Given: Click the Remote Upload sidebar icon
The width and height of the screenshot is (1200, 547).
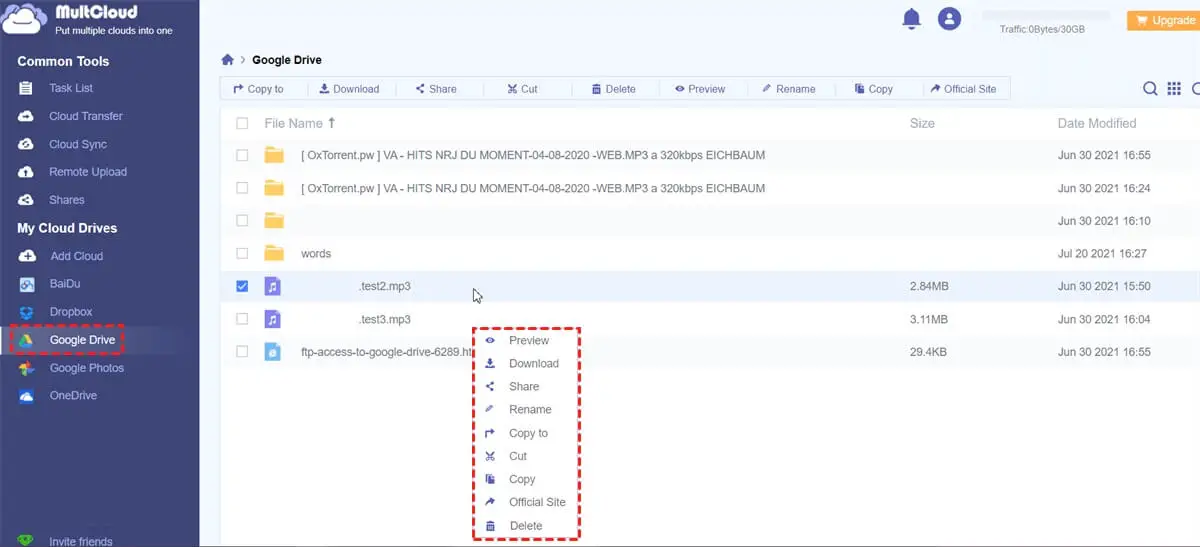Looking at the screenshot, I should tap(27, 172).
